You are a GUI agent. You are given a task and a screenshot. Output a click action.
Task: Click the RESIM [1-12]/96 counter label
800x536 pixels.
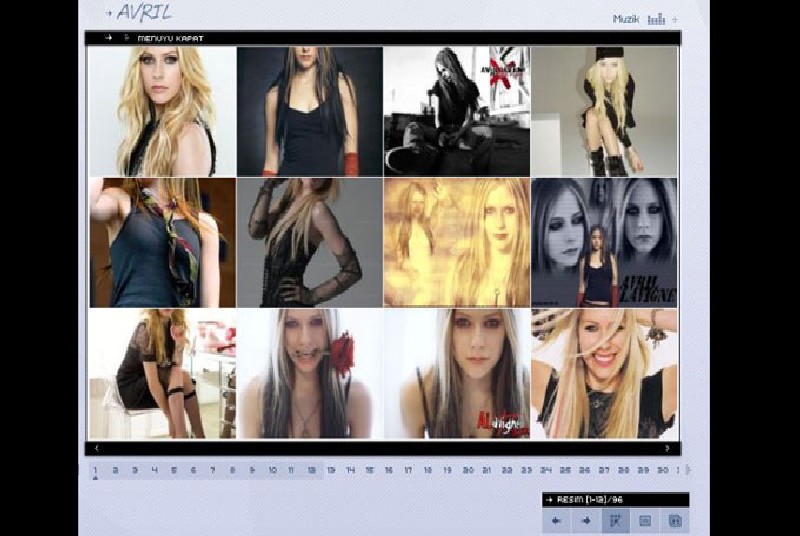(x=589, y=500)
